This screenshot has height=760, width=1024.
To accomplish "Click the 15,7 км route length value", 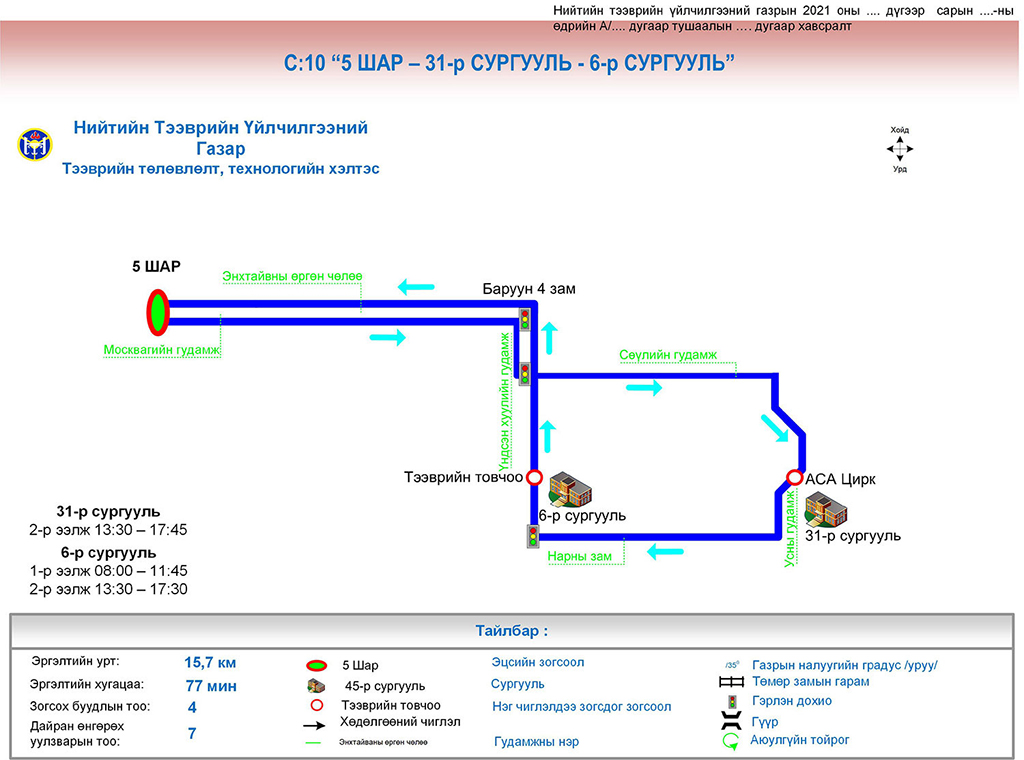I will [x=210, y=662].
